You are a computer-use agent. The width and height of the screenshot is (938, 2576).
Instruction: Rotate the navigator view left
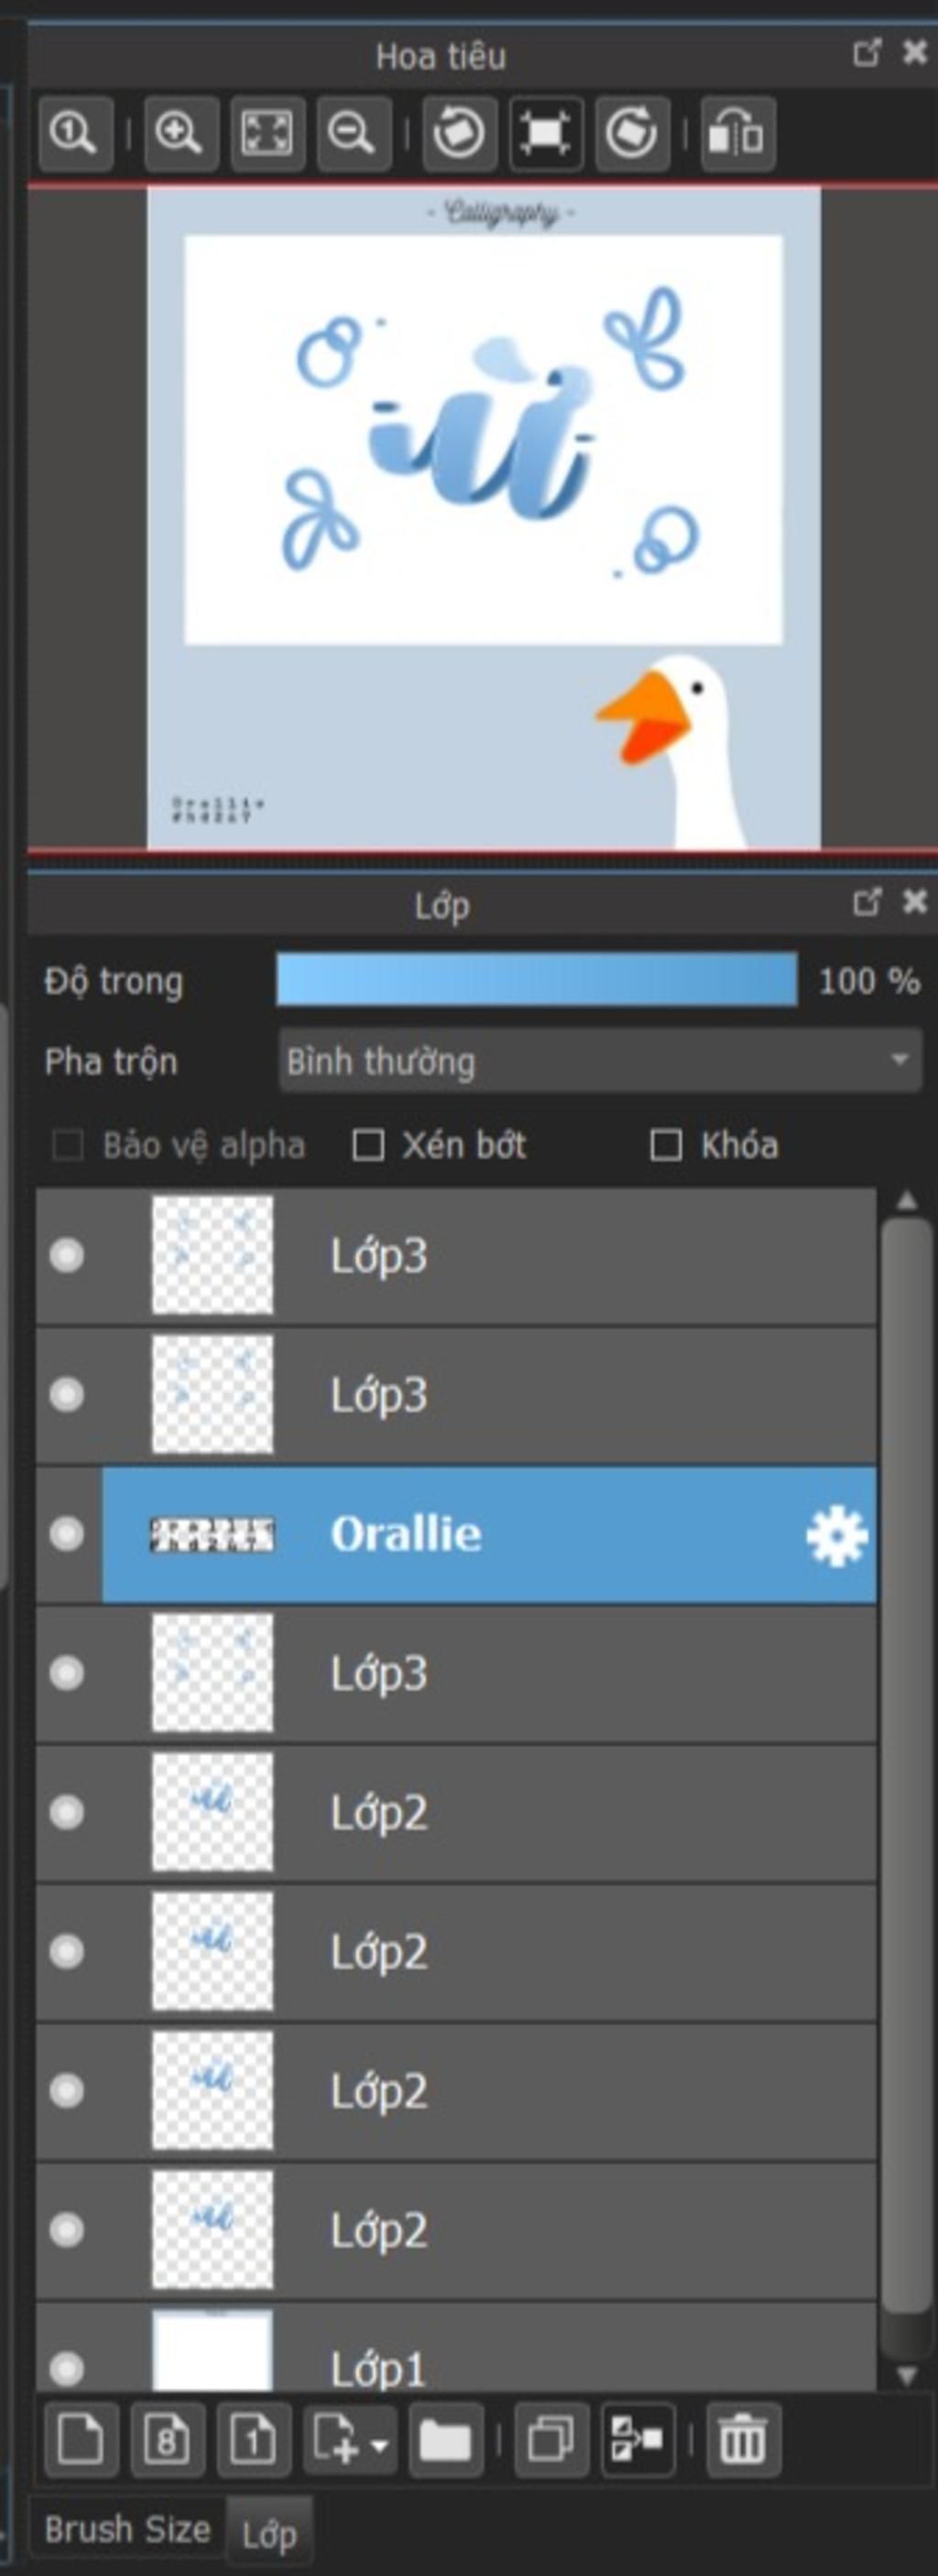(459, 134)
